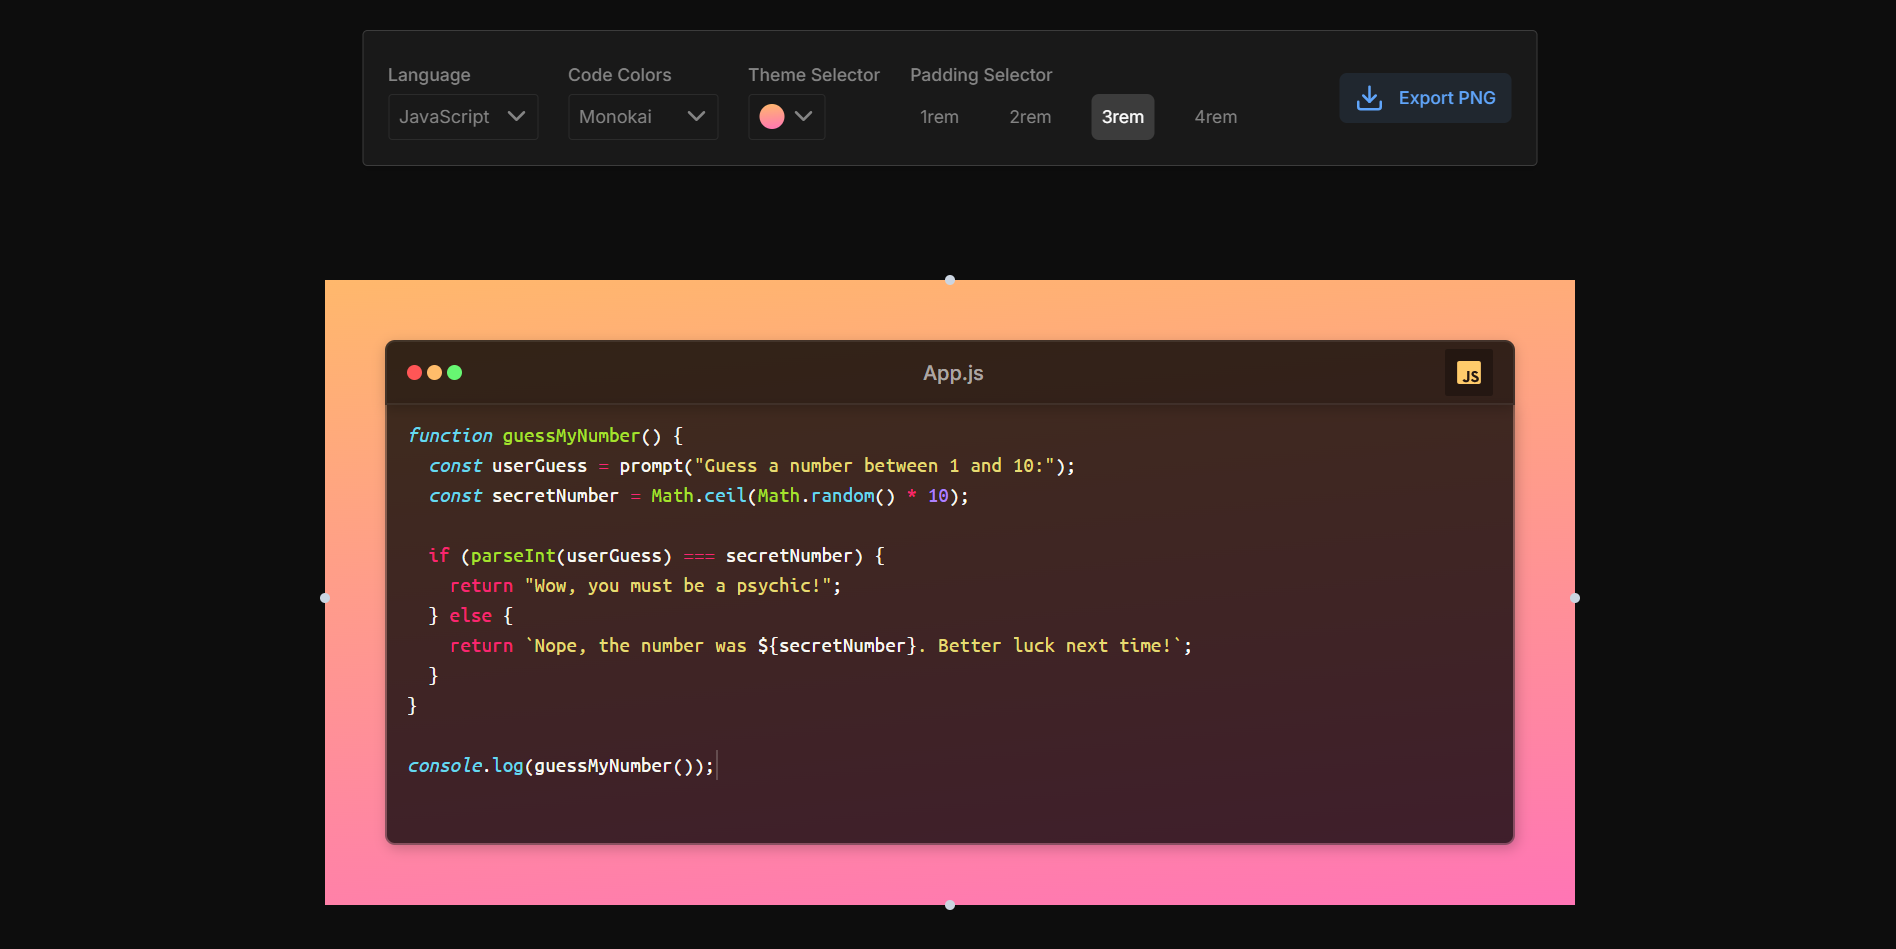
Task: Click the yellow traffic light dot
Action: pyautogui.click(x=434, y=372)
